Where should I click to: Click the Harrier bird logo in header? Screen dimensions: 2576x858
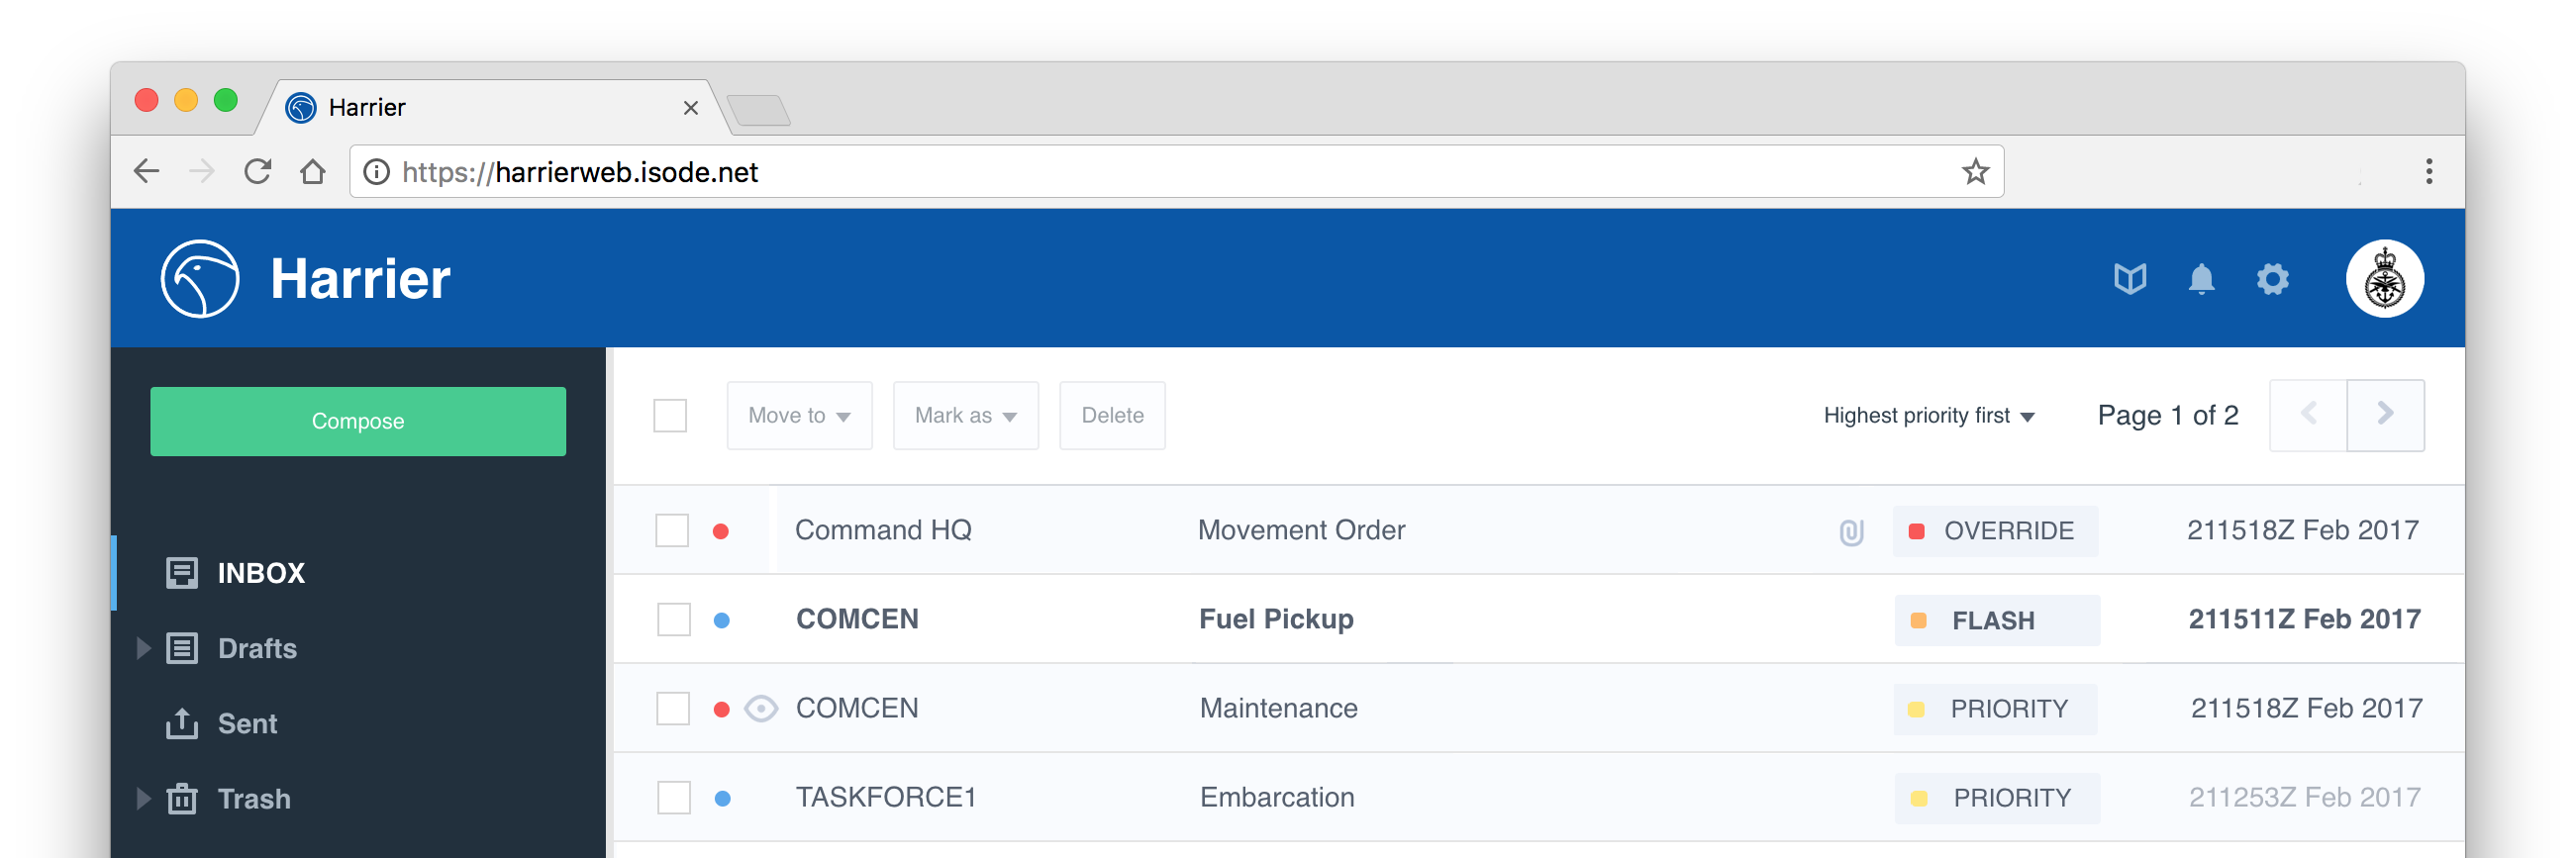coord(200,279)
